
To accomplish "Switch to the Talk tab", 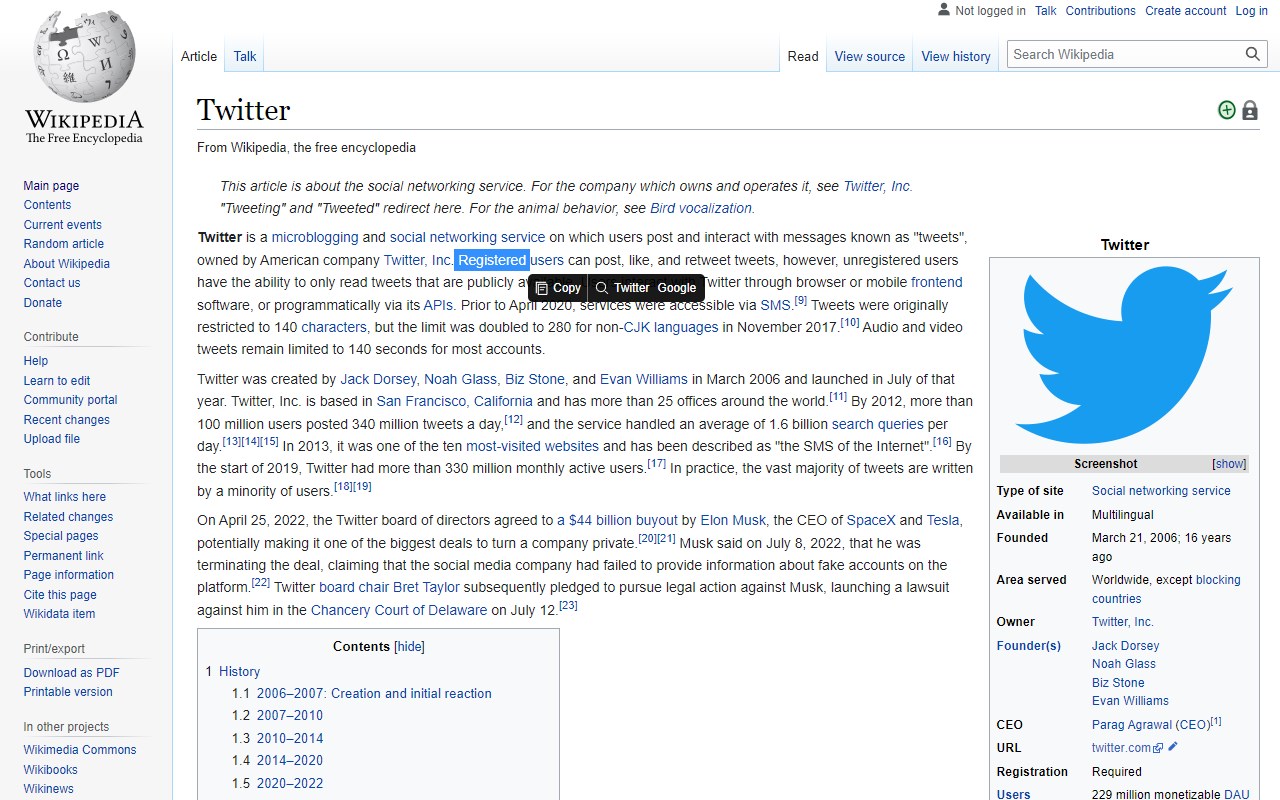I will (x=245, y=56).
